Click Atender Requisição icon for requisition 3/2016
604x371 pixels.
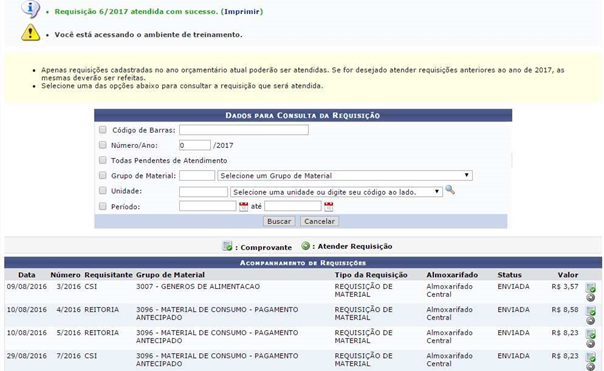point(591,297)
